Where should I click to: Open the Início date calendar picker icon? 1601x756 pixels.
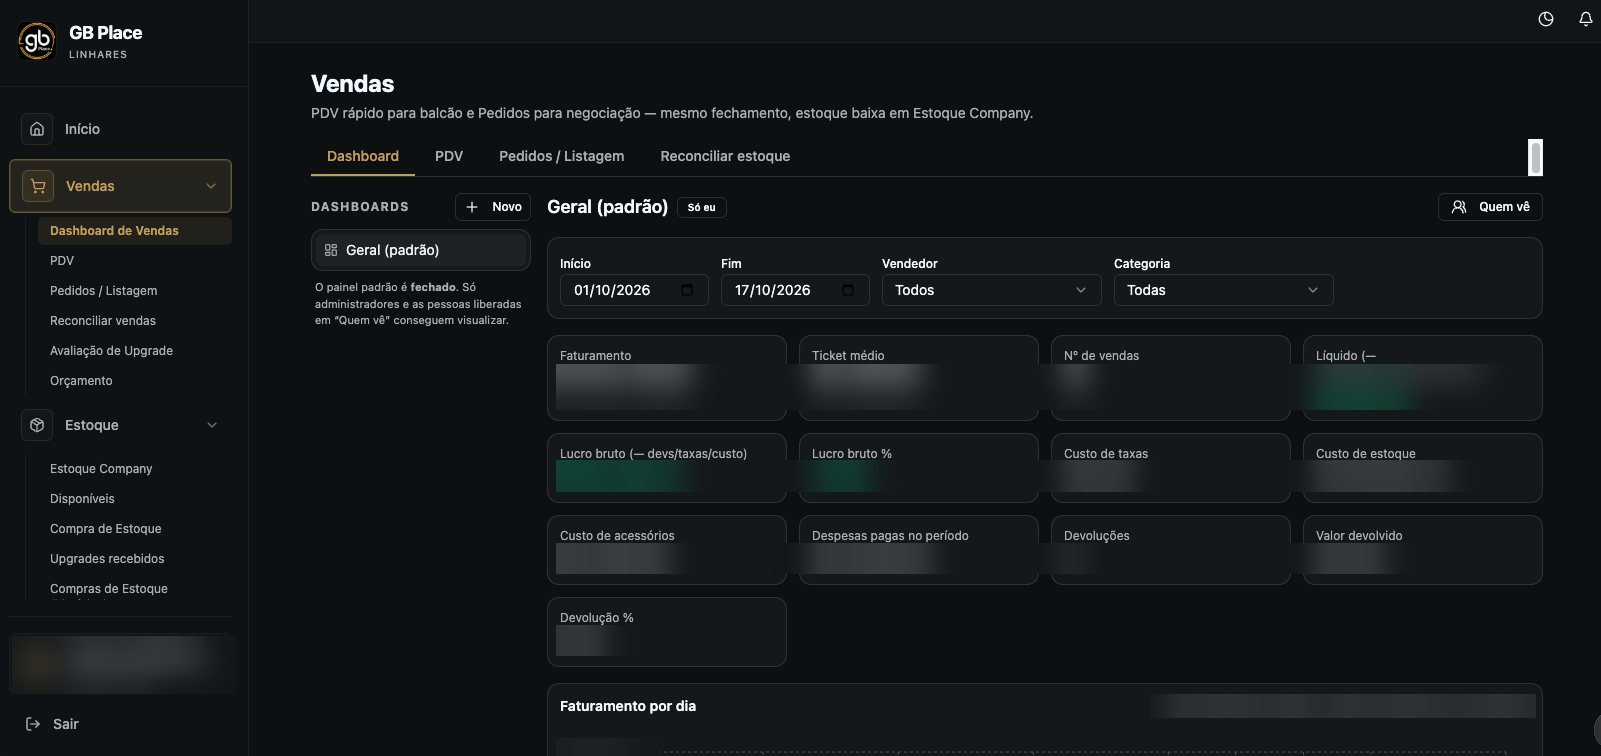[x=687, y=290]
